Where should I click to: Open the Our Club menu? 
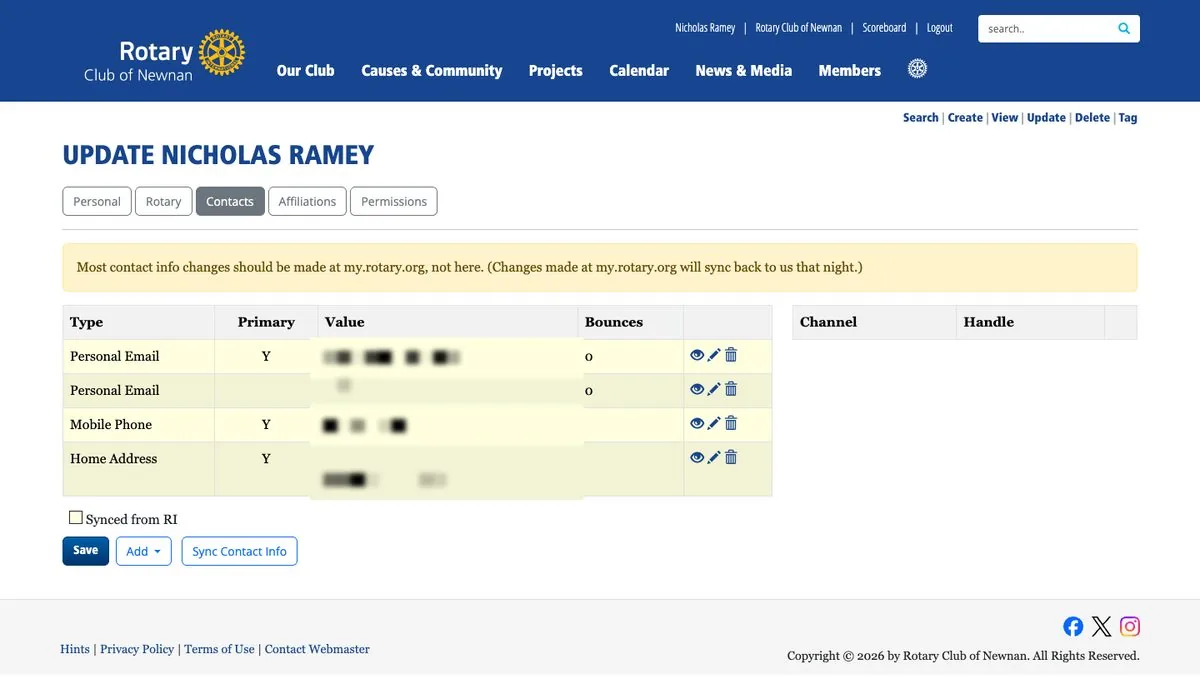306,70
